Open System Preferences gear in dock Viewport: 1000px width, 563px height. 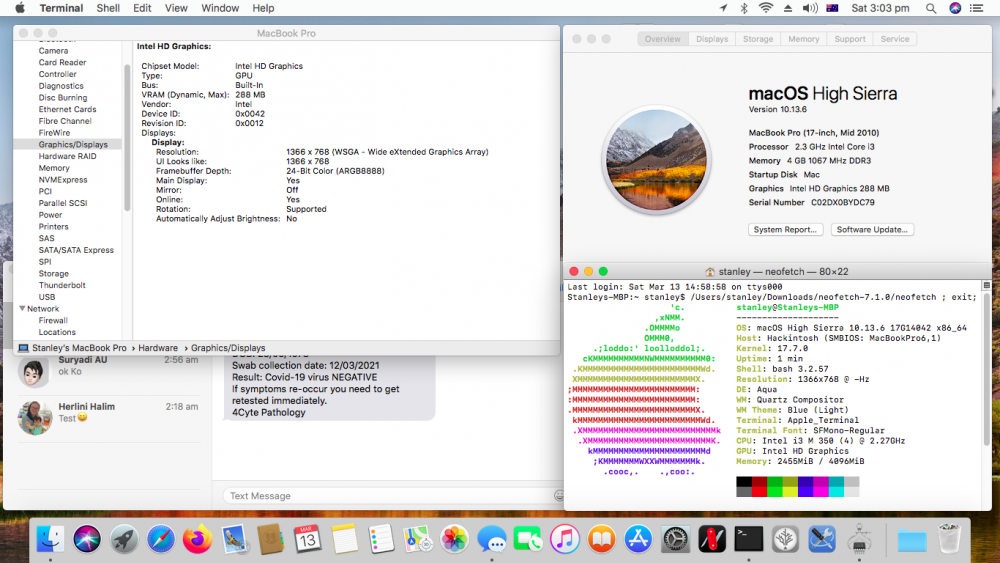(675, 539)
